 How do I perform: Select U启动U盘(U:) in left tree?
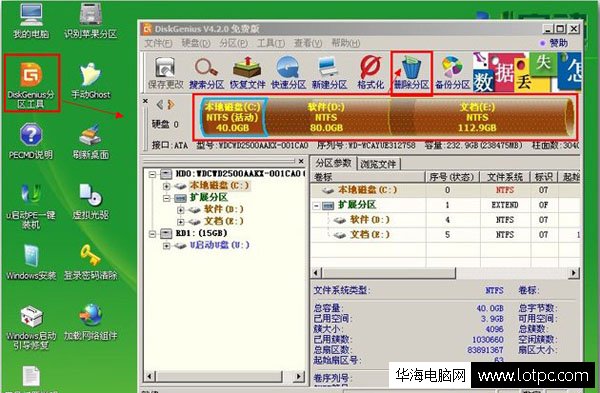(x=219, y=245)
